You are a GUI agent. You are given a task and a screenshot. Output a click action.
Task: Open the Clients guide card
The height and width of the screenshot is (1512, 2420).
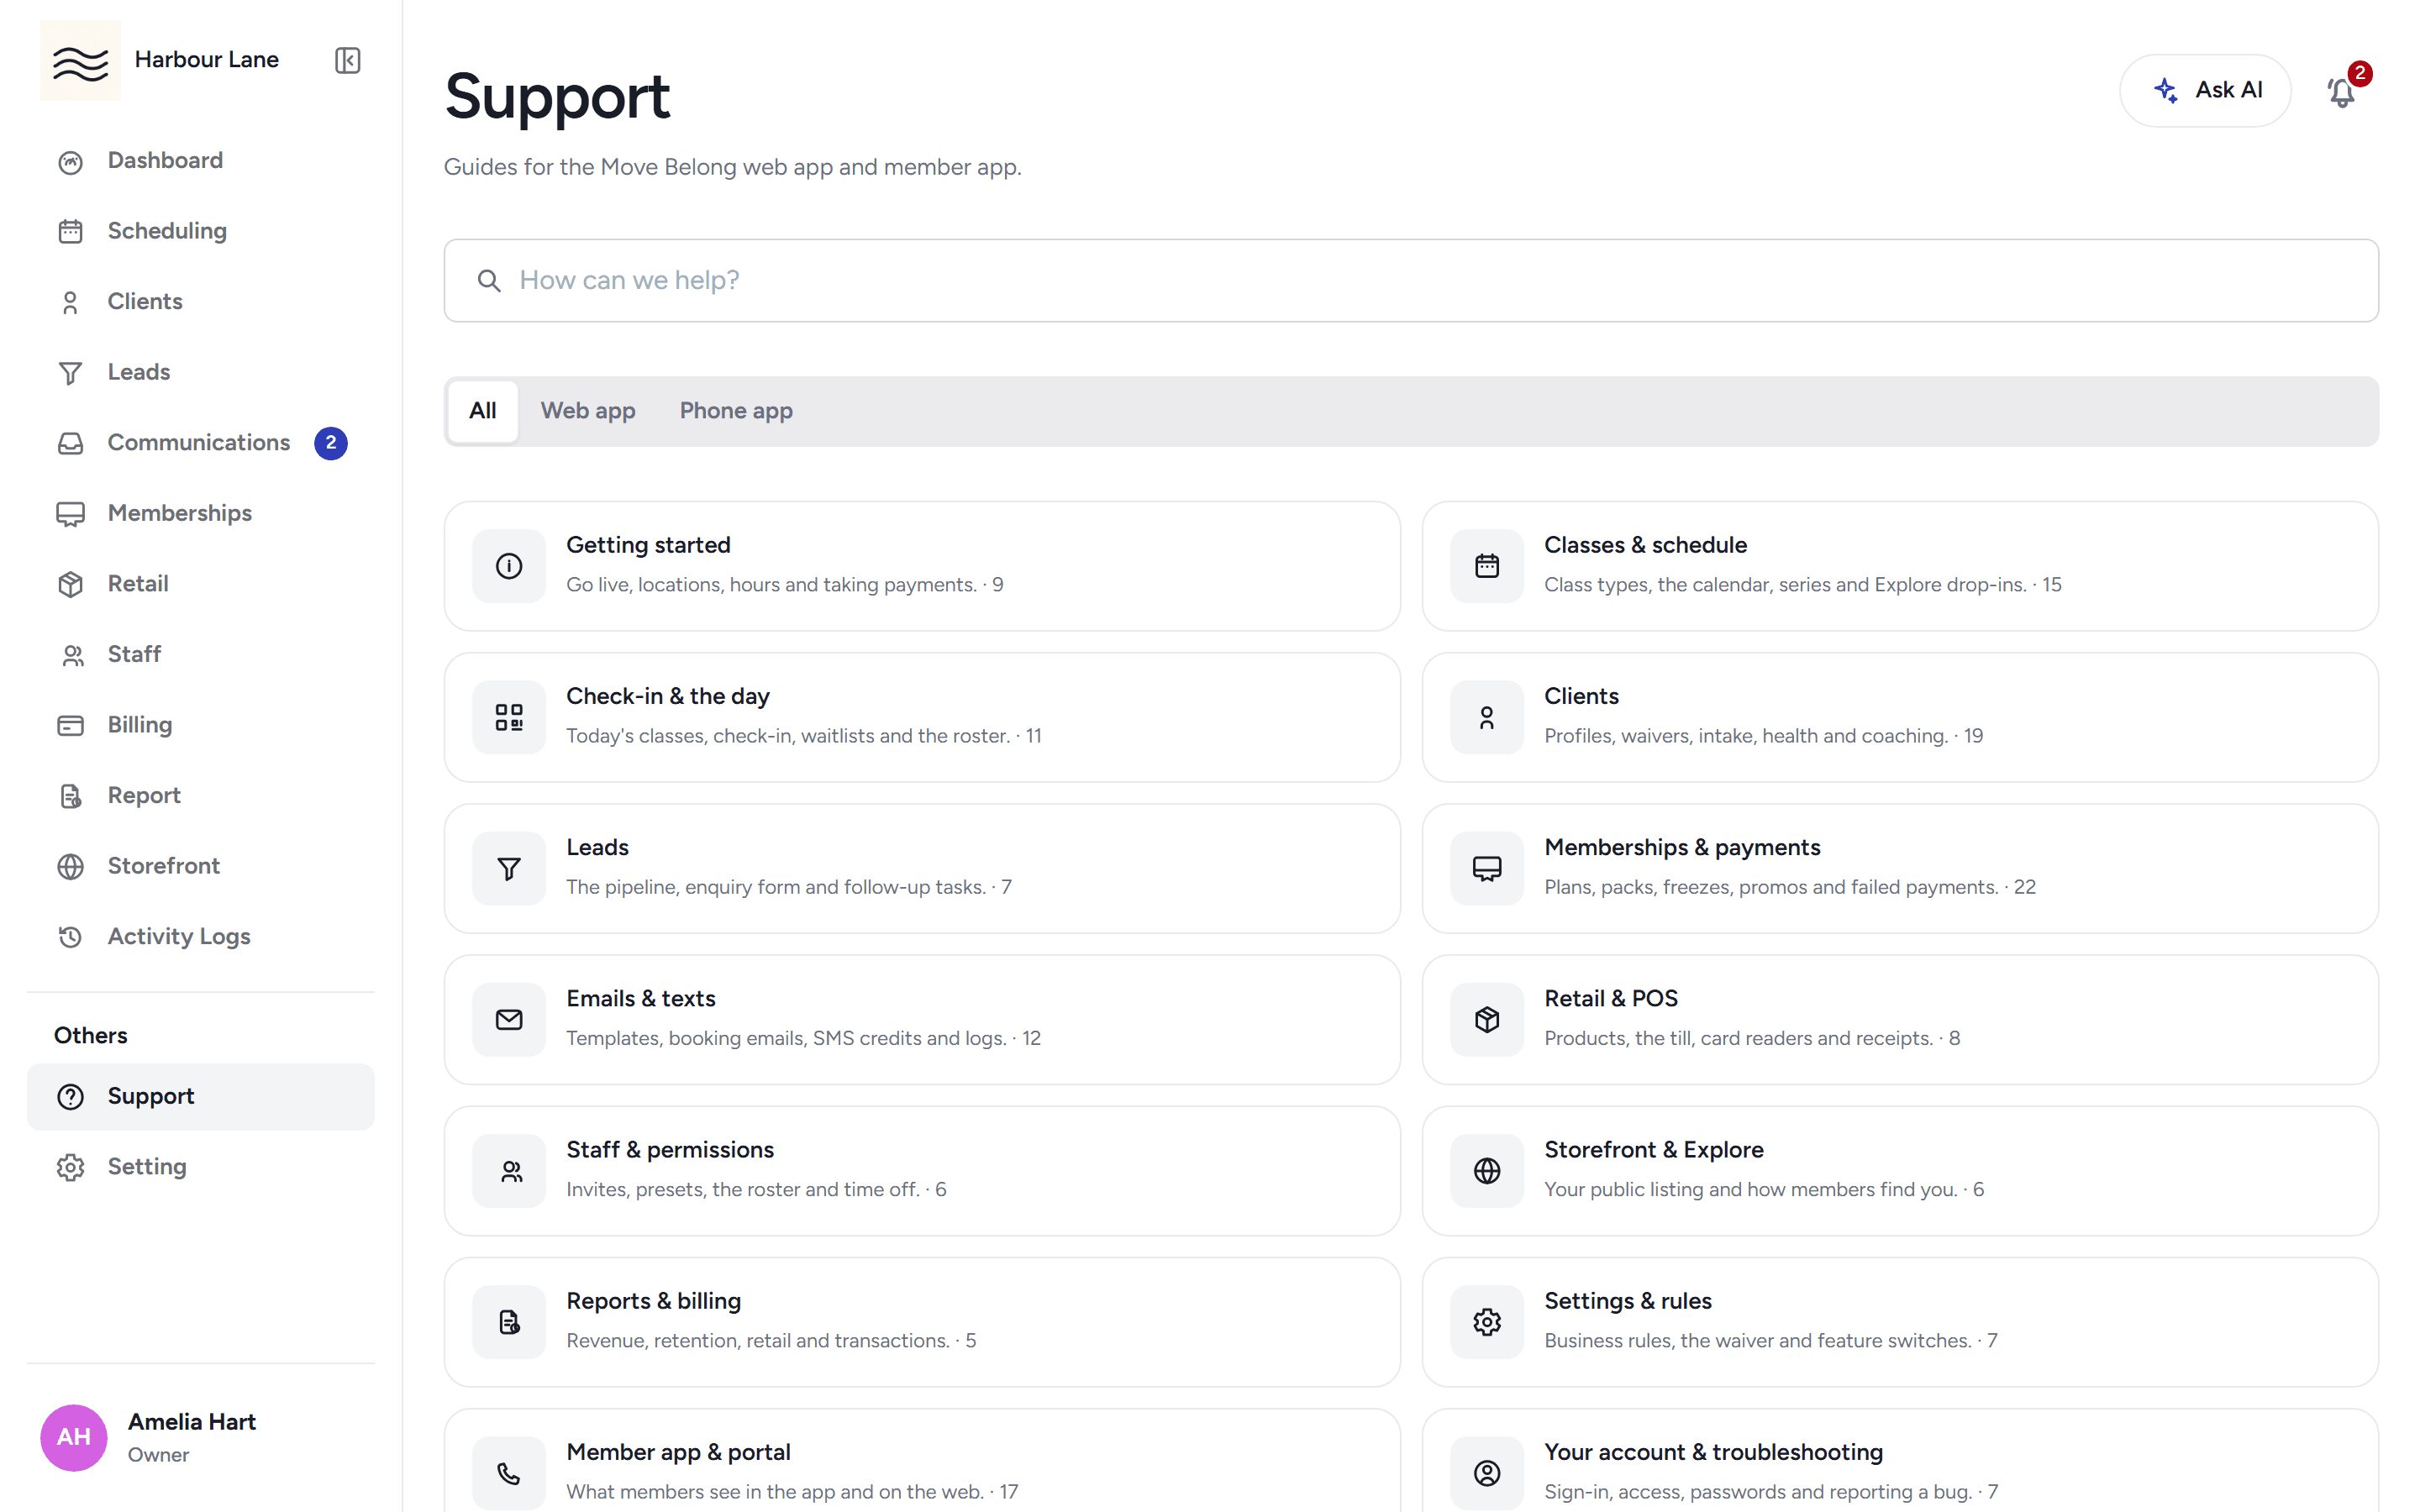coord(1900,717)
